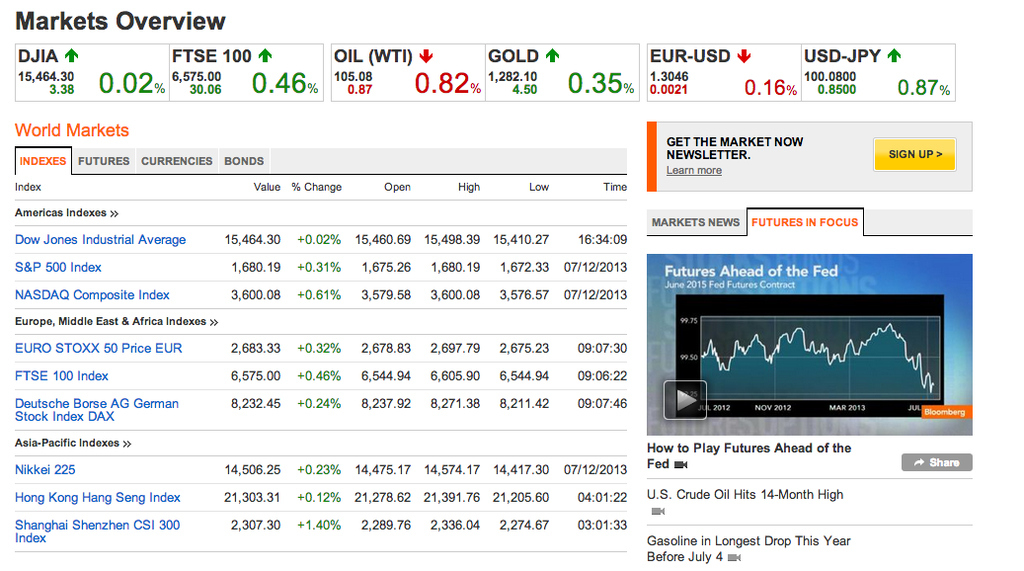1024x571 pixels.
Task: Click the OIL (WTI) ticker title
Action: coord(373,56)
